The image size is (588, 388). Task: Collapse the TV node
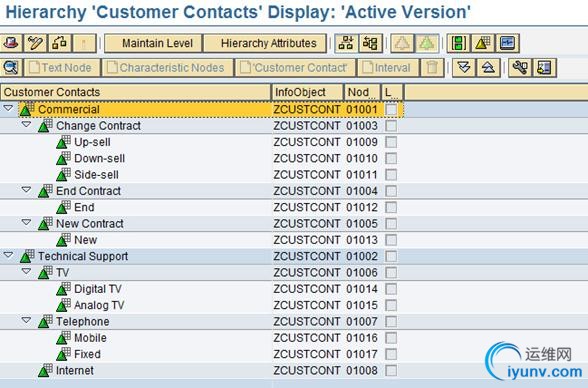click(x=26, y=271)
